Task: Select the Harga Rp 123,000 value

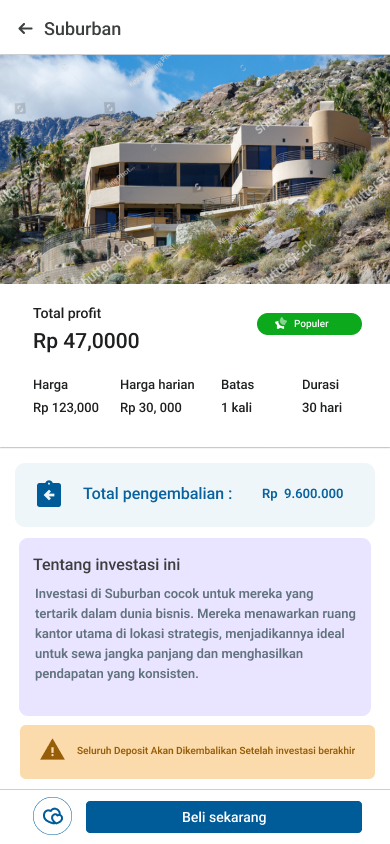Action: 66,407
